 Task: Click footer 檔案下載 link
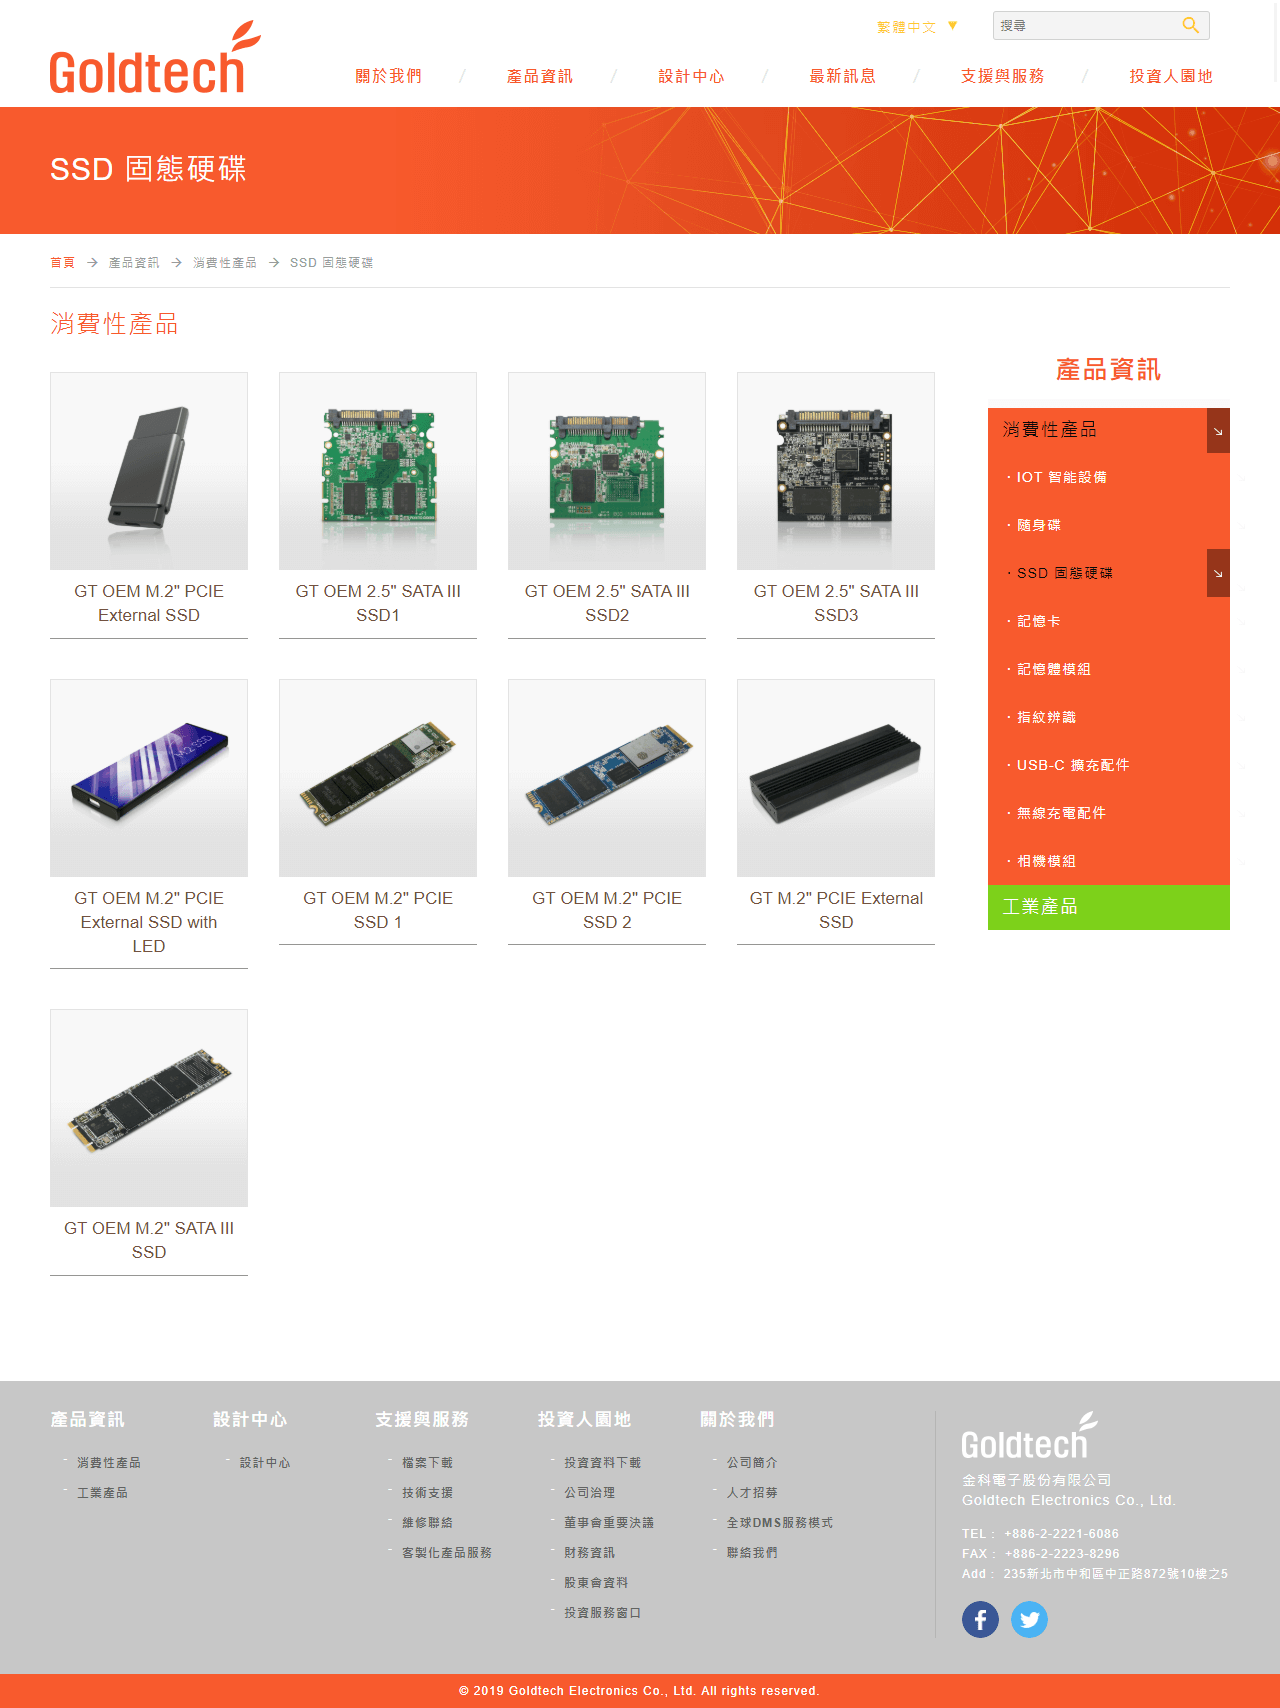[427, 1462]
